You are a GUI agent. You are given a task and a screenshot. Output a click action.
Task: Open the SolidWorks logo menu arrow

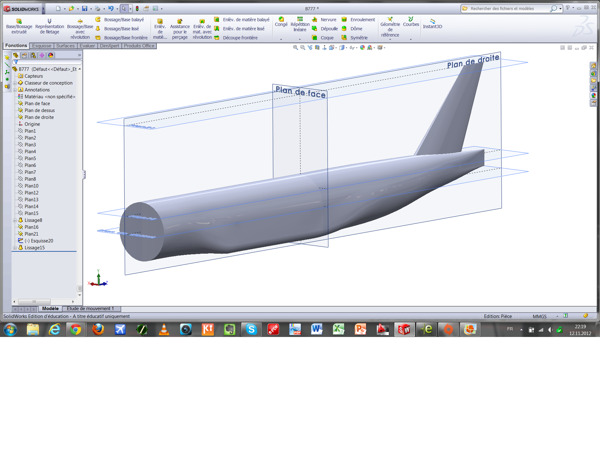43,9
